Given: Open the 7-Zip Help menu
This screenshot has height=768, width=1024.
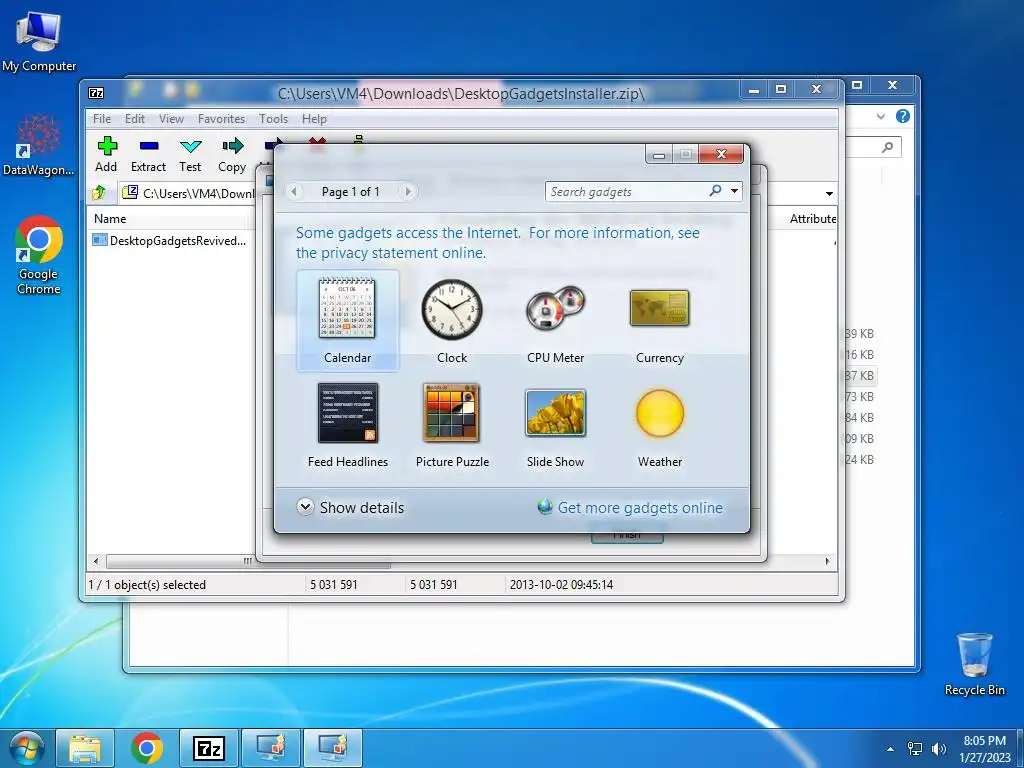Looking at the screenshot, I should click(314, 119).
